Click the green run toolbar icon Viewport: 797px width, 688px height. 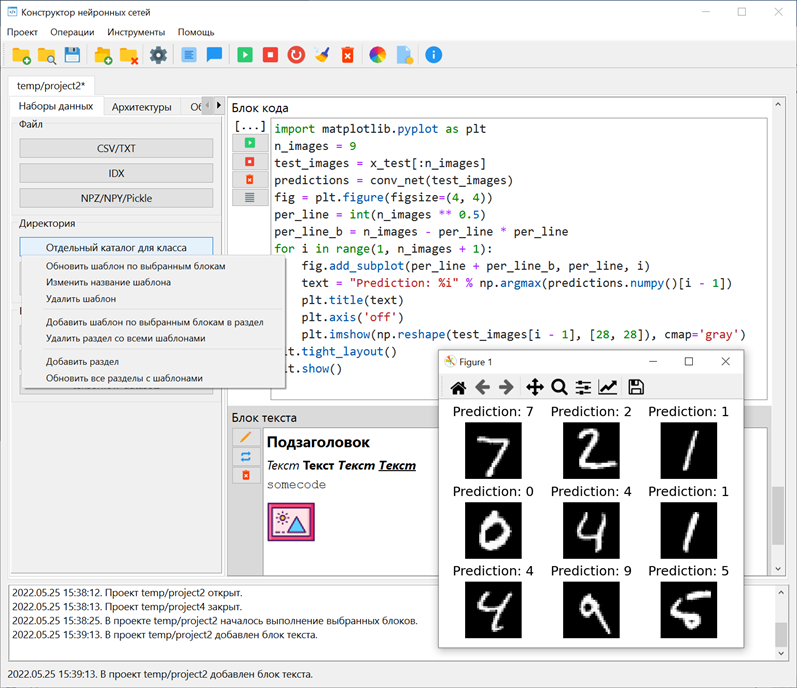(244, 55)
